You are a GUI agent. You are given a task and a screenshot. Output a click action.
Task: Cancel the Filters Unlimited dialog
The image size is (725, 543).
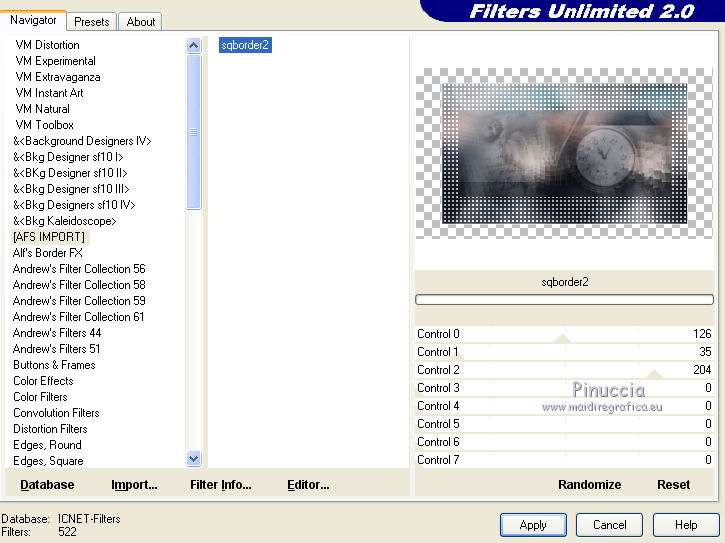[609, 525]
